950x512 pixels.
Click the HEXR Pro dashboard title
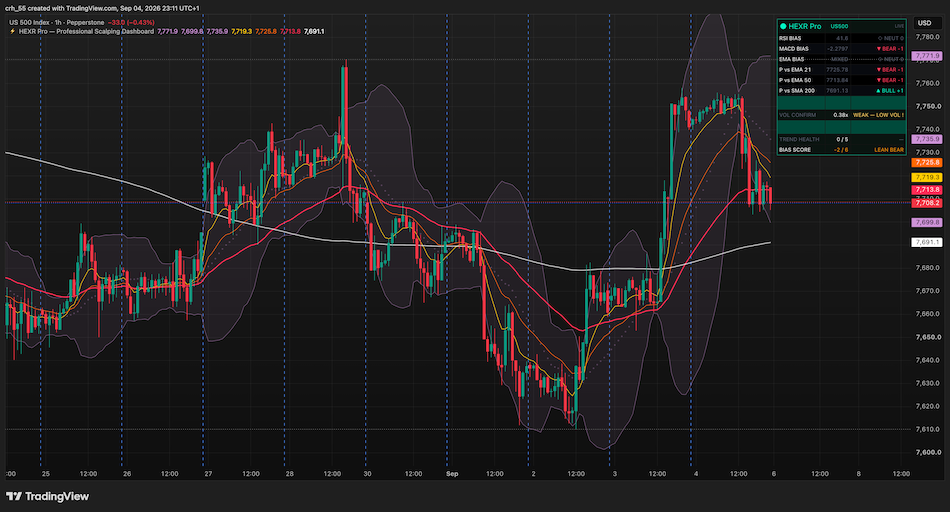(805, 26)
